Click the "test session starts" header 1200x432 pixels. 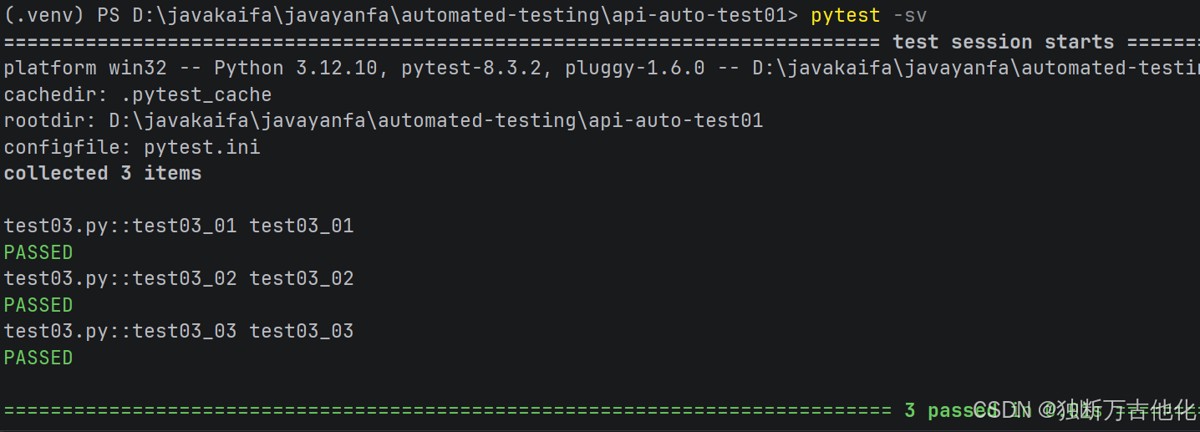(x=1003, y=42)
